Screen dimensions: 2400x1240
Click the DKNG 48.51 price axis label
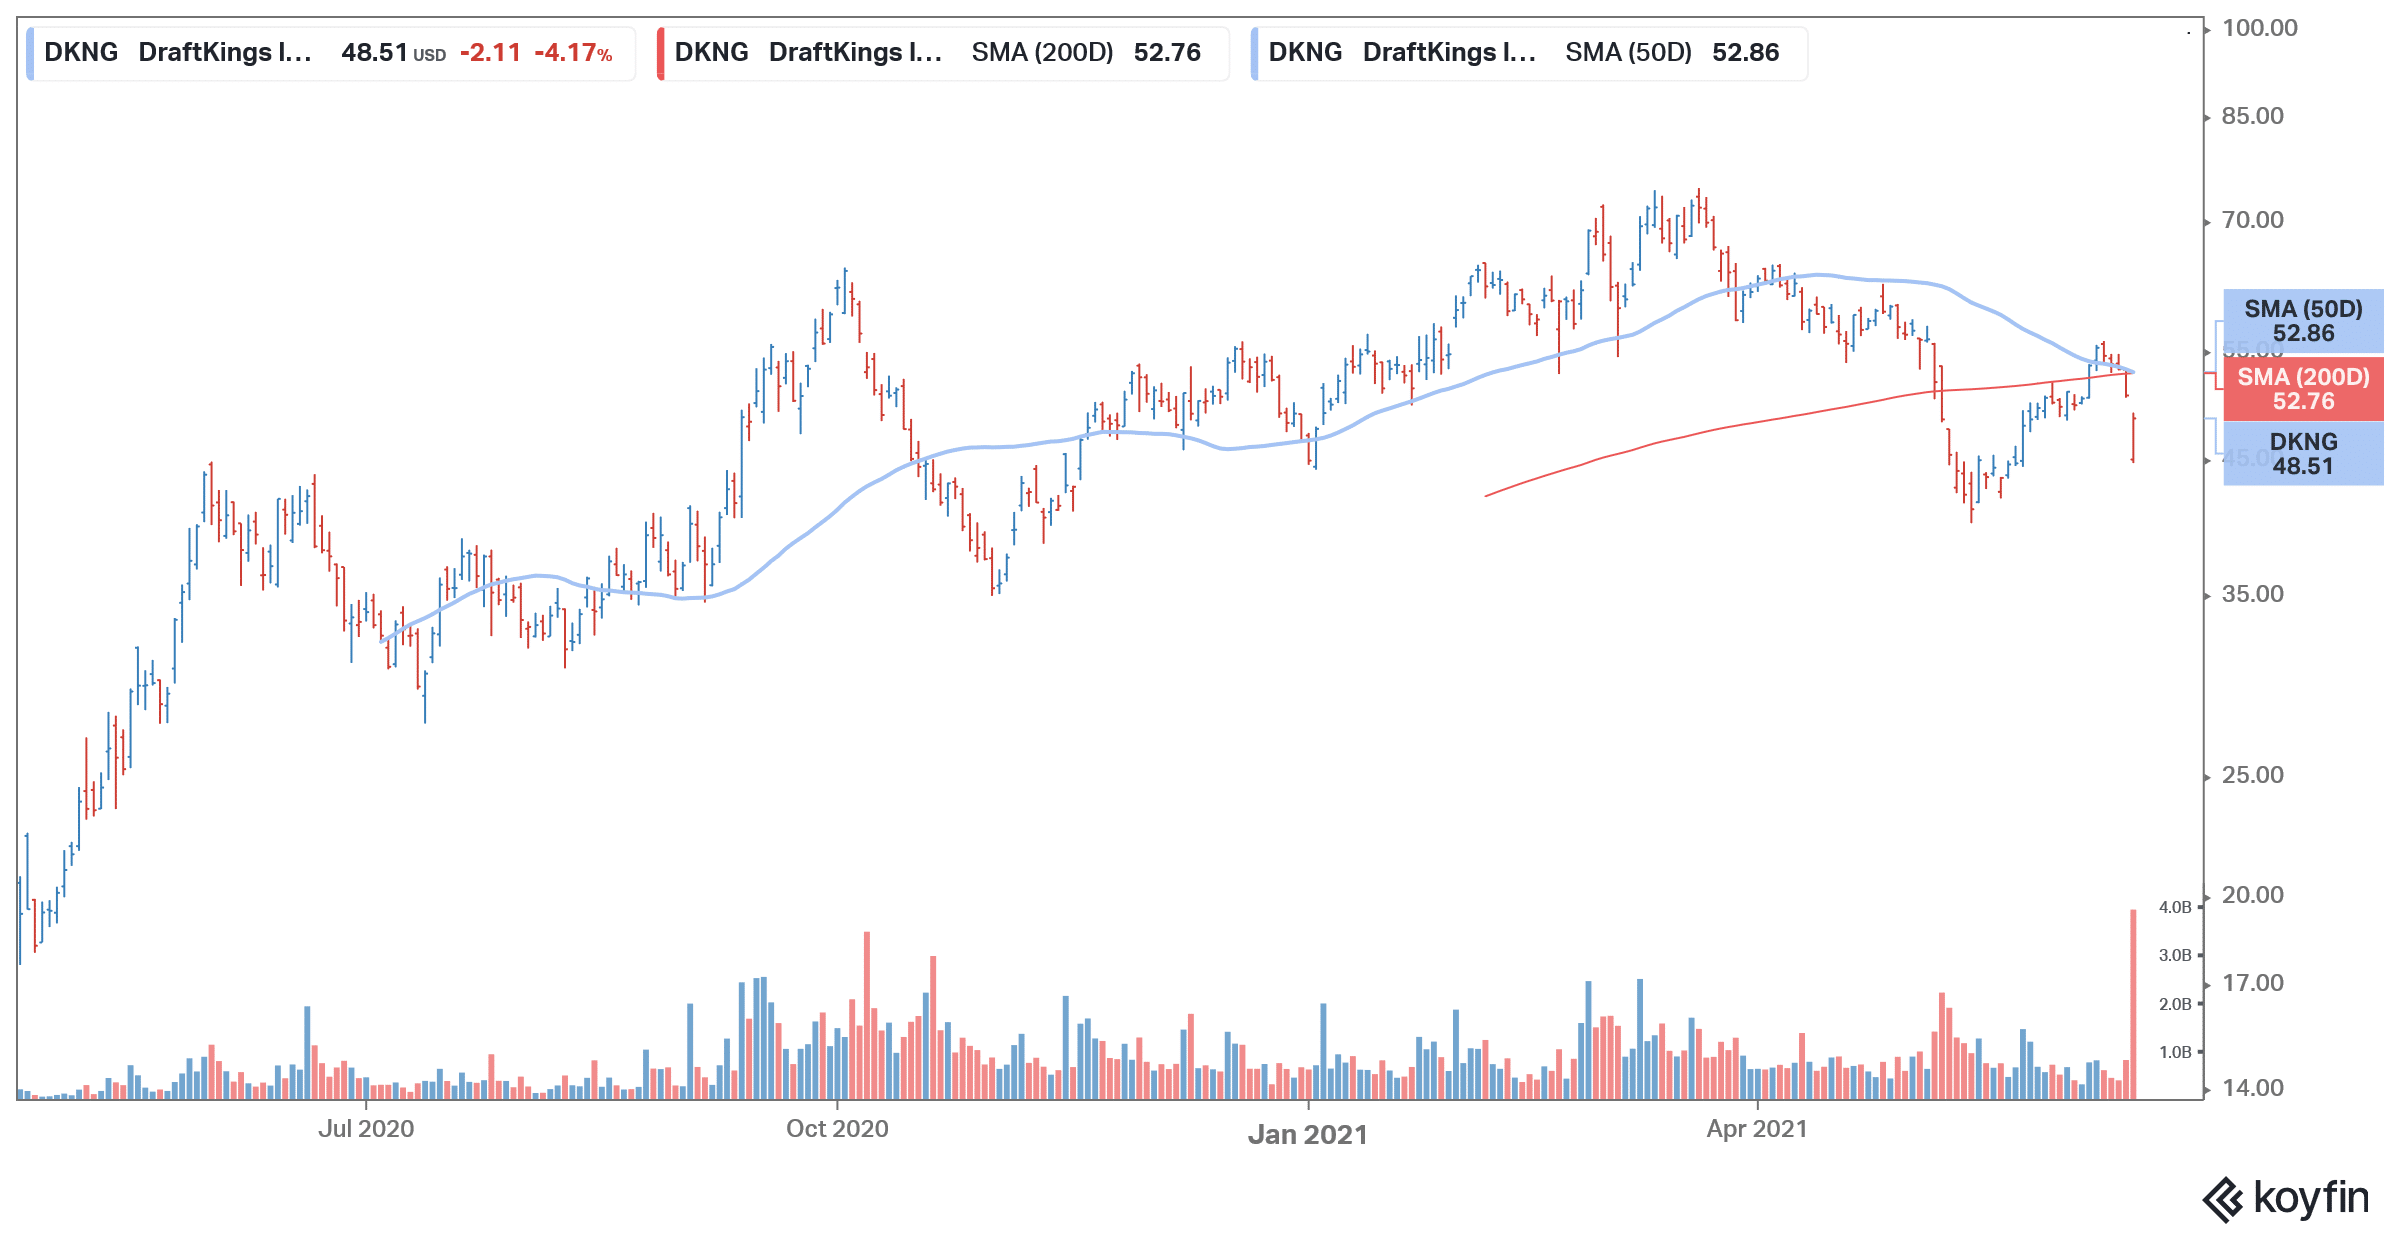pos(2303,454)
